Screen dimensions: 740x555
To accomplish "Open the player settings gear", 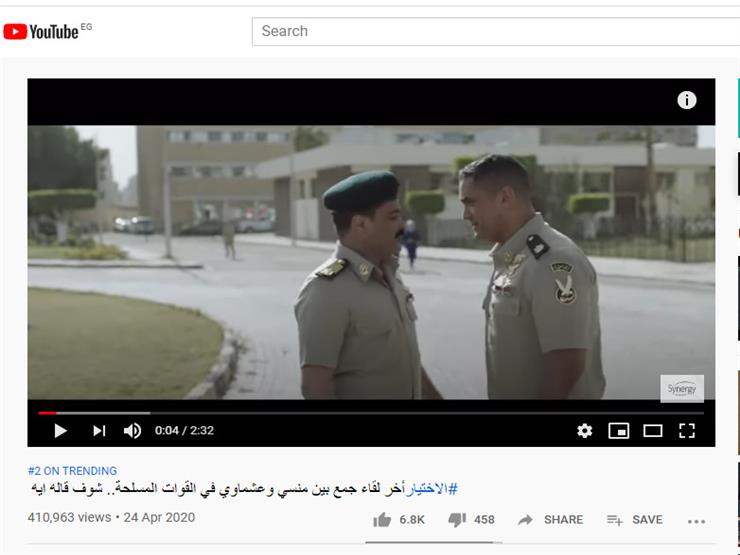I will point(584,430).
